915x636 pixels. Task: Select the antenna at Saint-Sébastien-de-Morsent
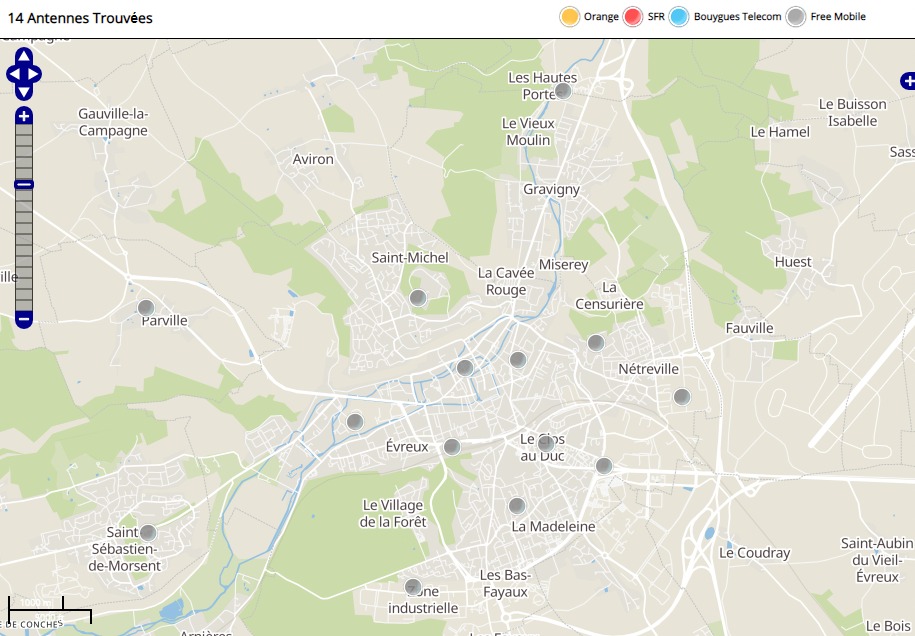(x=148, y=533)
